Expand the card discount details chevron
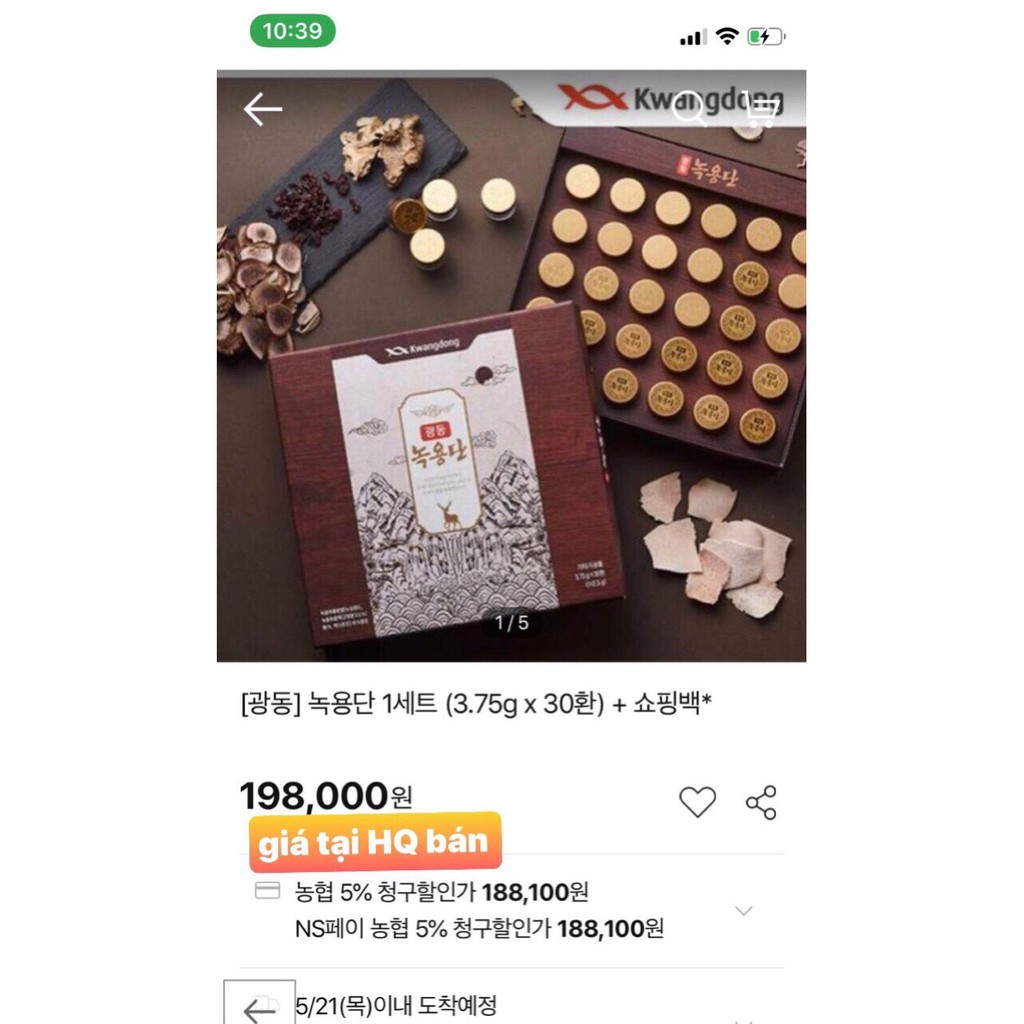1024x1024 pixels. point(743,911)
